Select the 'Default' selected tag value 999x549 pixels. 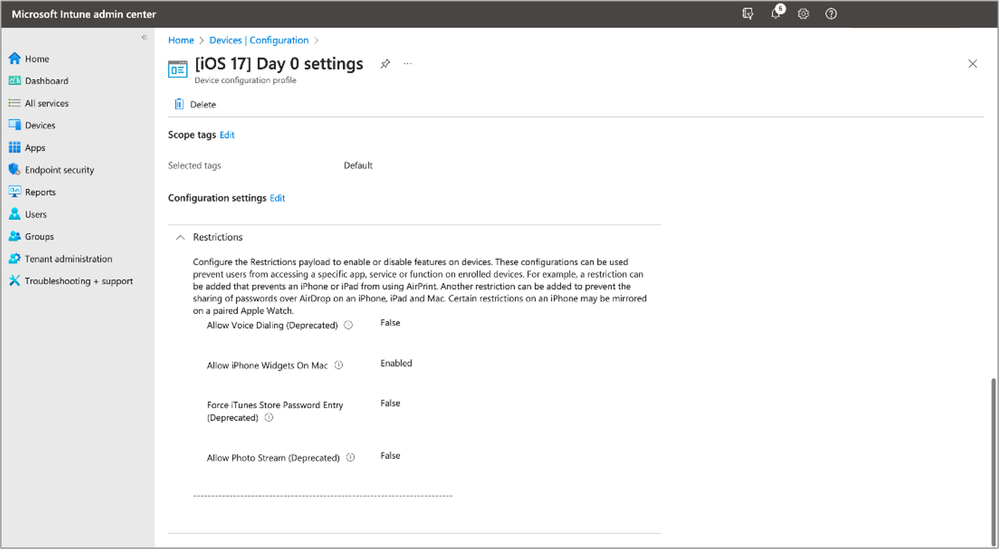358,166
